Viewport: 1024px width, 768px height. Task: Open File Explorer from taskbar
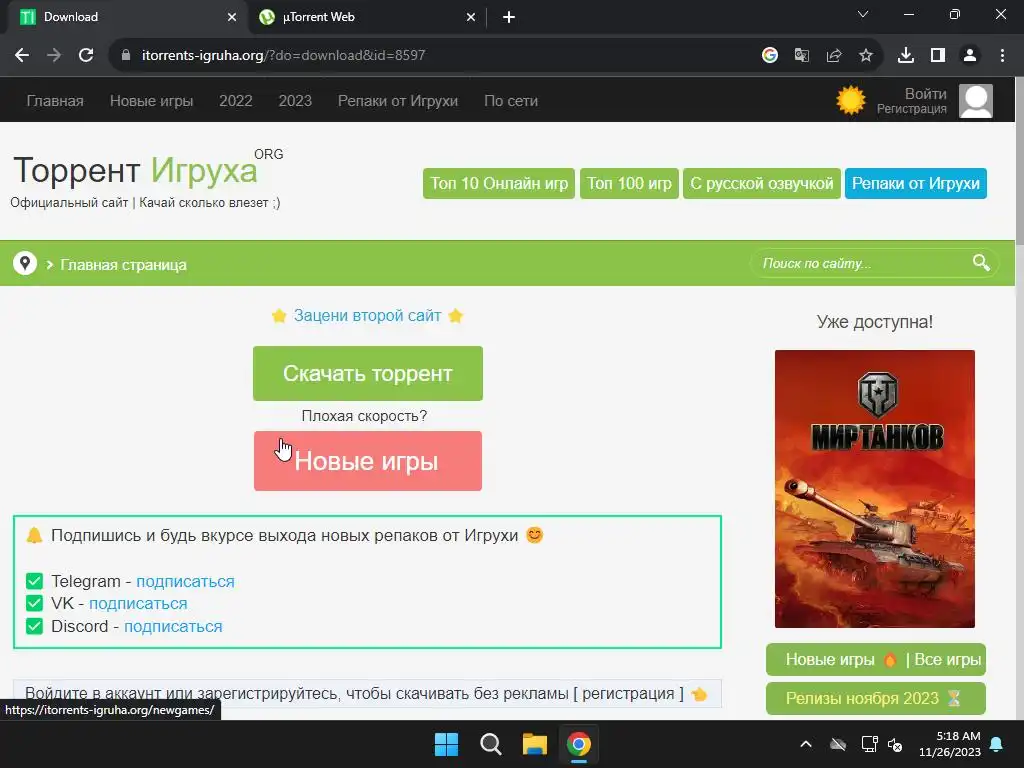point(534,744)
